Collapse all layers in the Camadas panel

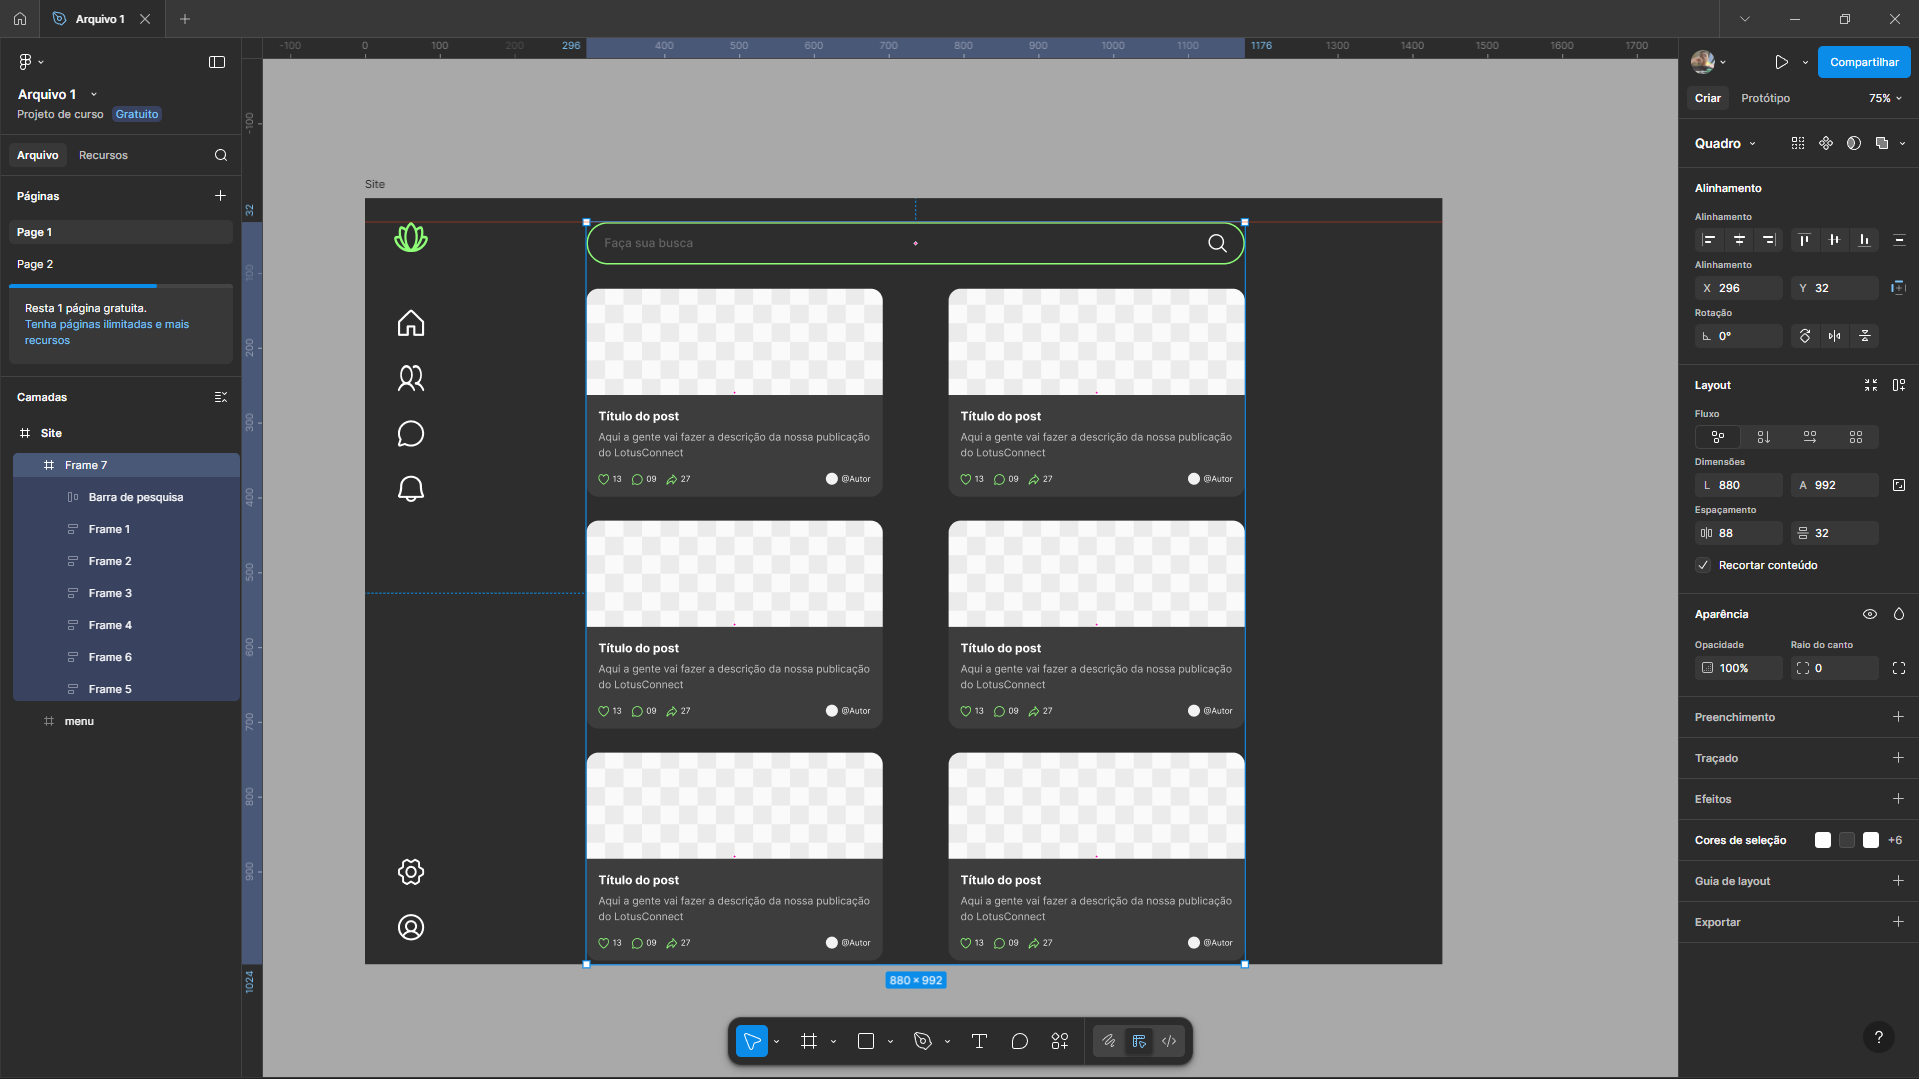coord(221,397)
